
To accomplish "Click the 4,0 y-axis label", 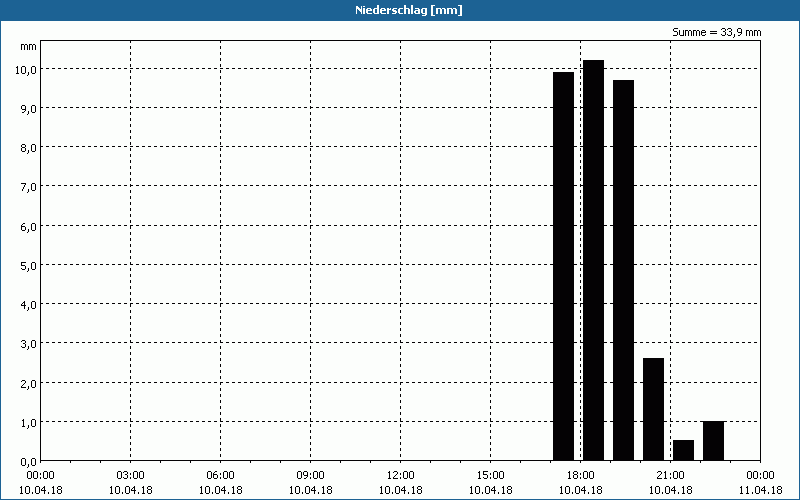I will point(28,305).
